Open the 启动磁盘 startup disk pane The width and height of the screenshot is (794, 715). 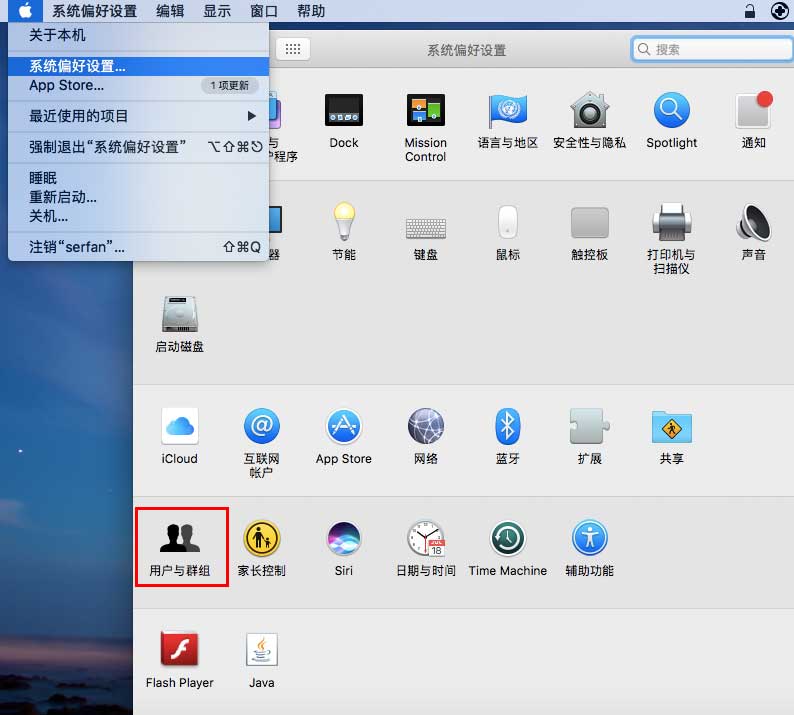(179, 314)
